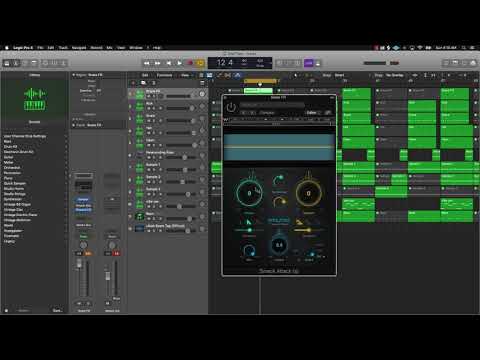Solo the Snare FX track

click(x=154, y=96)
